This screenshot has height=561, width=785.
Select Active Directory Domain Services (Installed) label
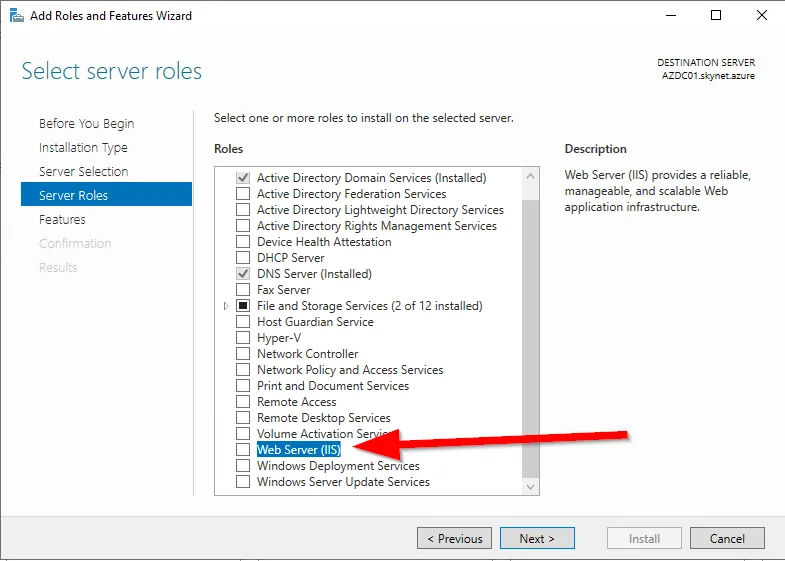pos(371,178)
